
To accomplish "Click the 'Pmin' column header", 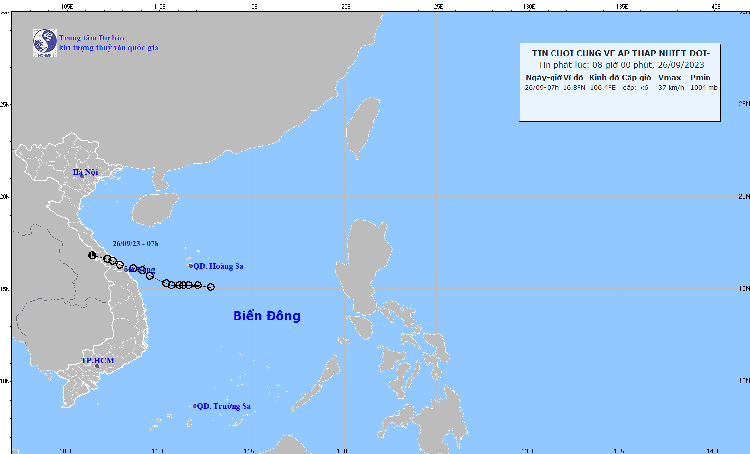I will click(x=700, y=78).
